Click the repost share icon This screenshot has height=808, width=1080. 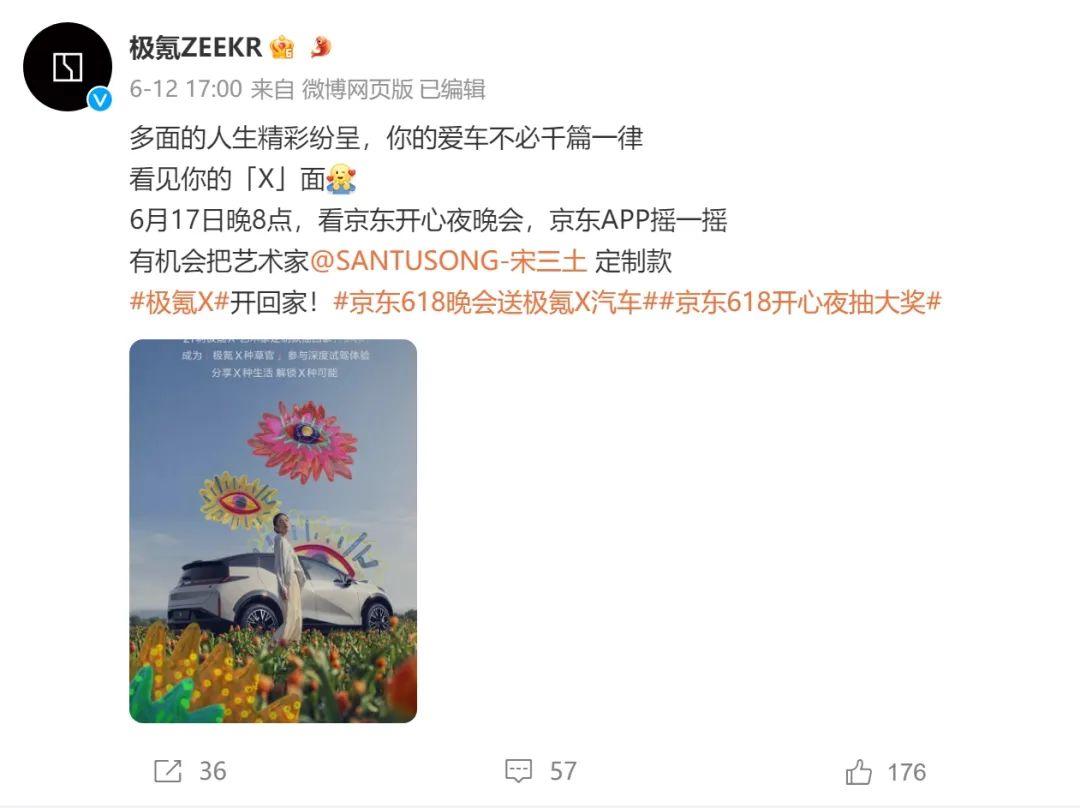click(x=167, y=771)
